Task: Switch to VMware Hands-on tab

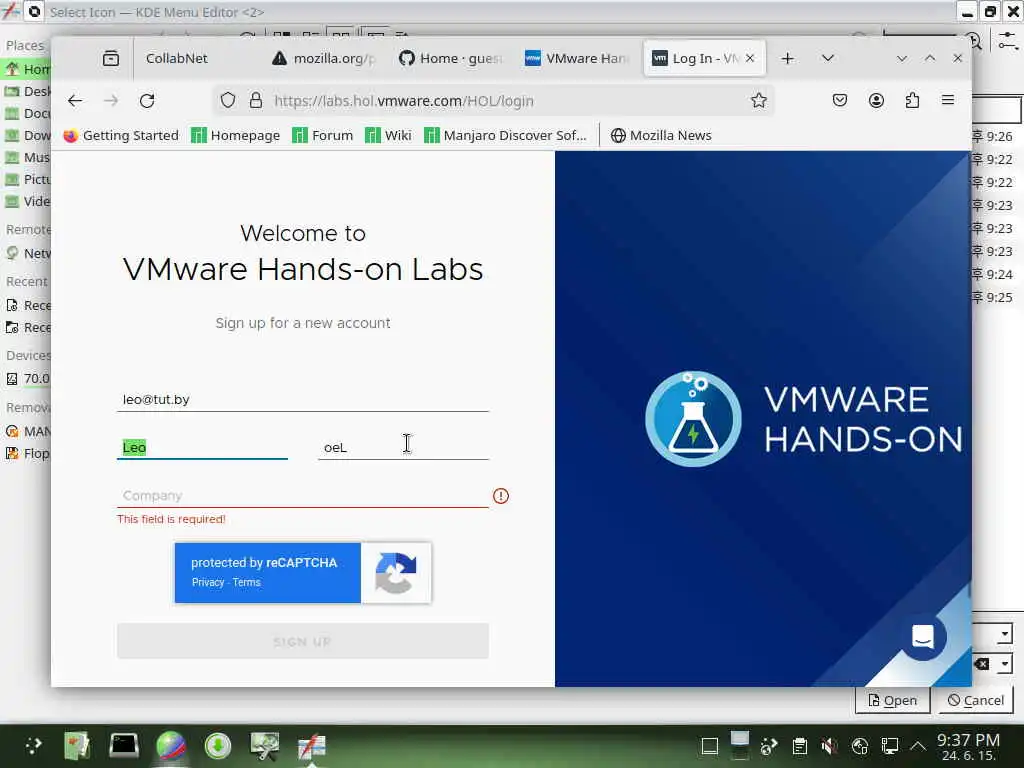Action: (577, 59)
